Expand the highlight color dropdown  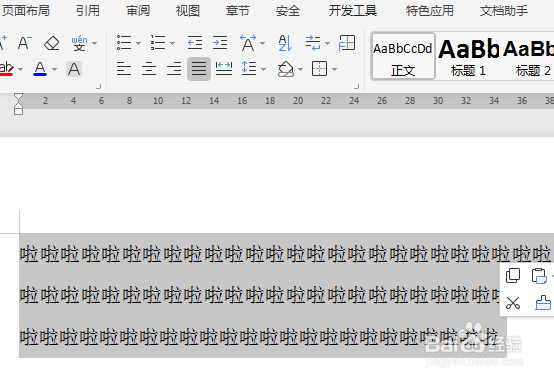coord(20,69)
